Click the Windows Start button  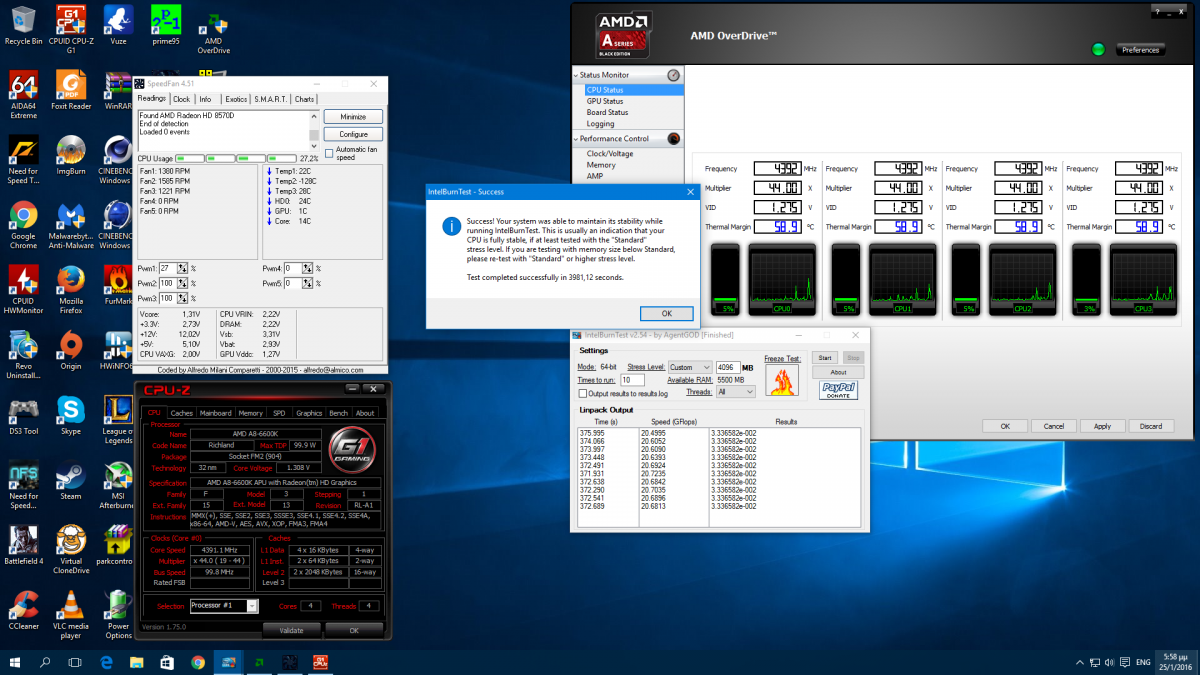click(x=14, y=662)
